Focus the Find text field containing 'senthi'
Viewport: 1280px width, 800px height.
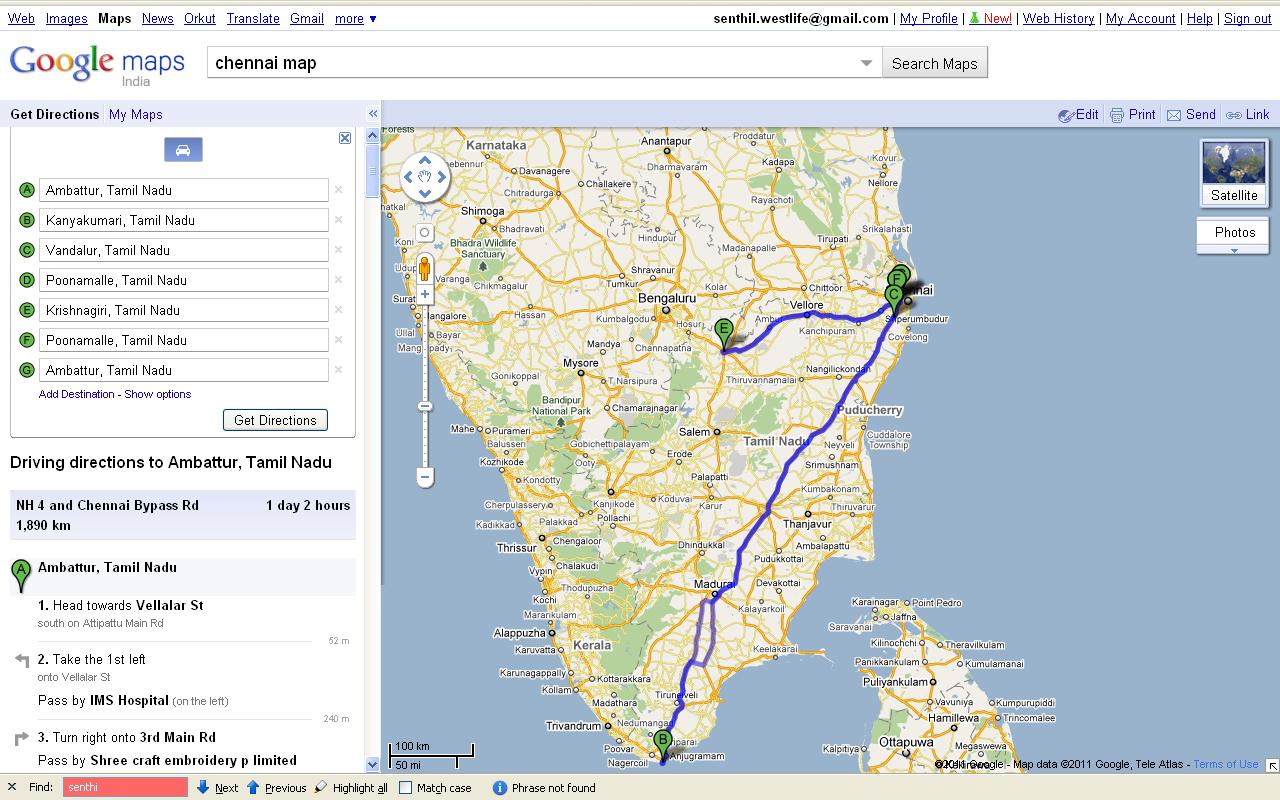coord(125,787)
